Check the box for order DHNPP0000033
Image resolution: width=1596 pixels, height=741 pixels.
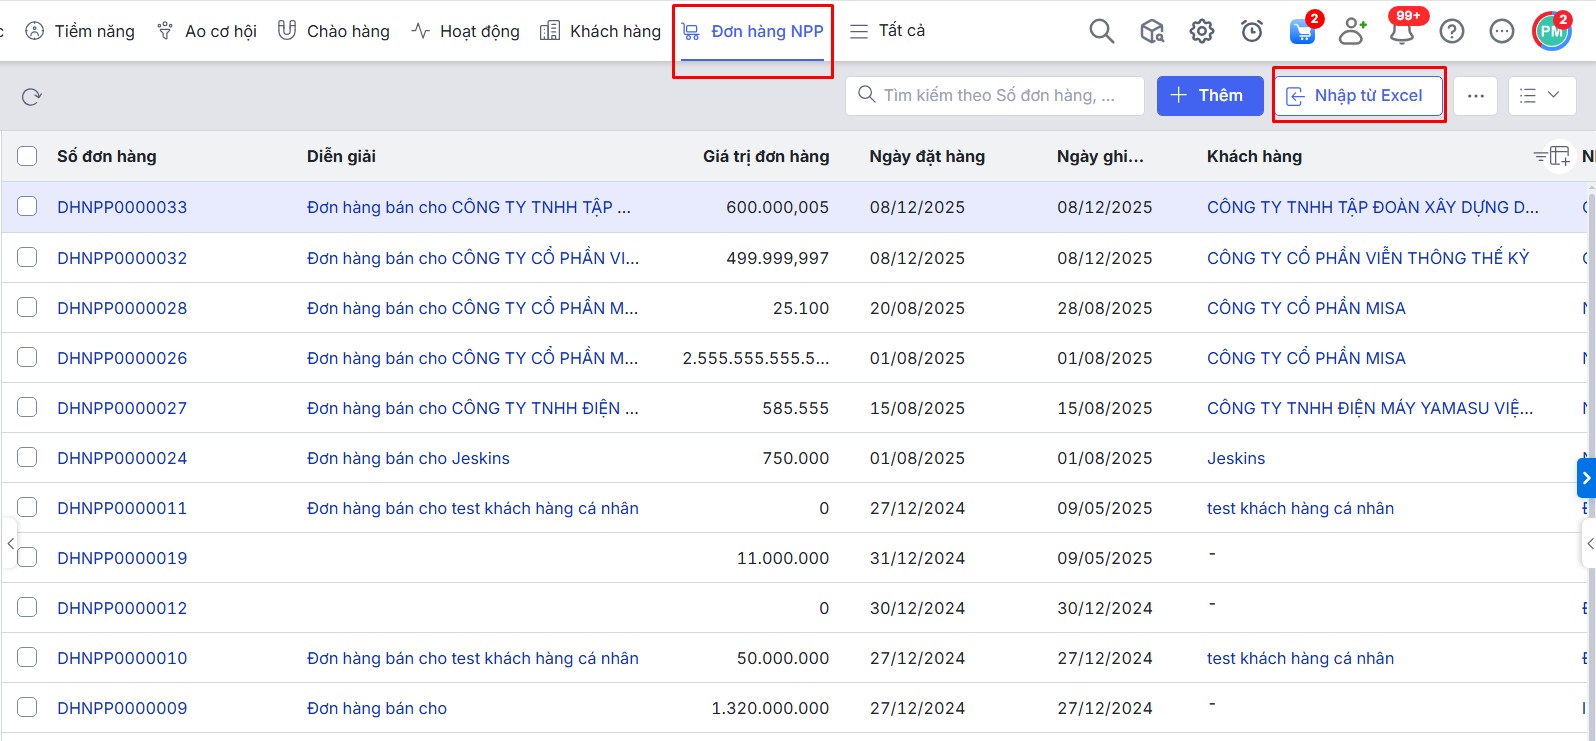coord(27,207)
